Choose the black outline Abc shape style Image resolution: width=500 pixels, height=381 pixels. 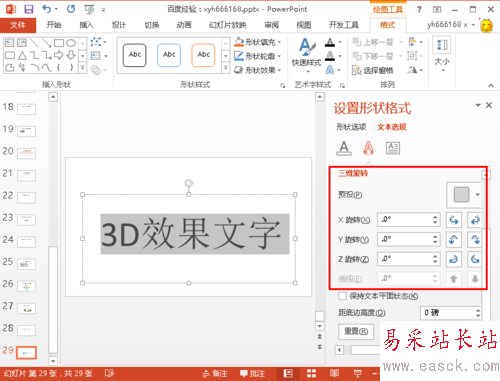(x=135, y=55)
